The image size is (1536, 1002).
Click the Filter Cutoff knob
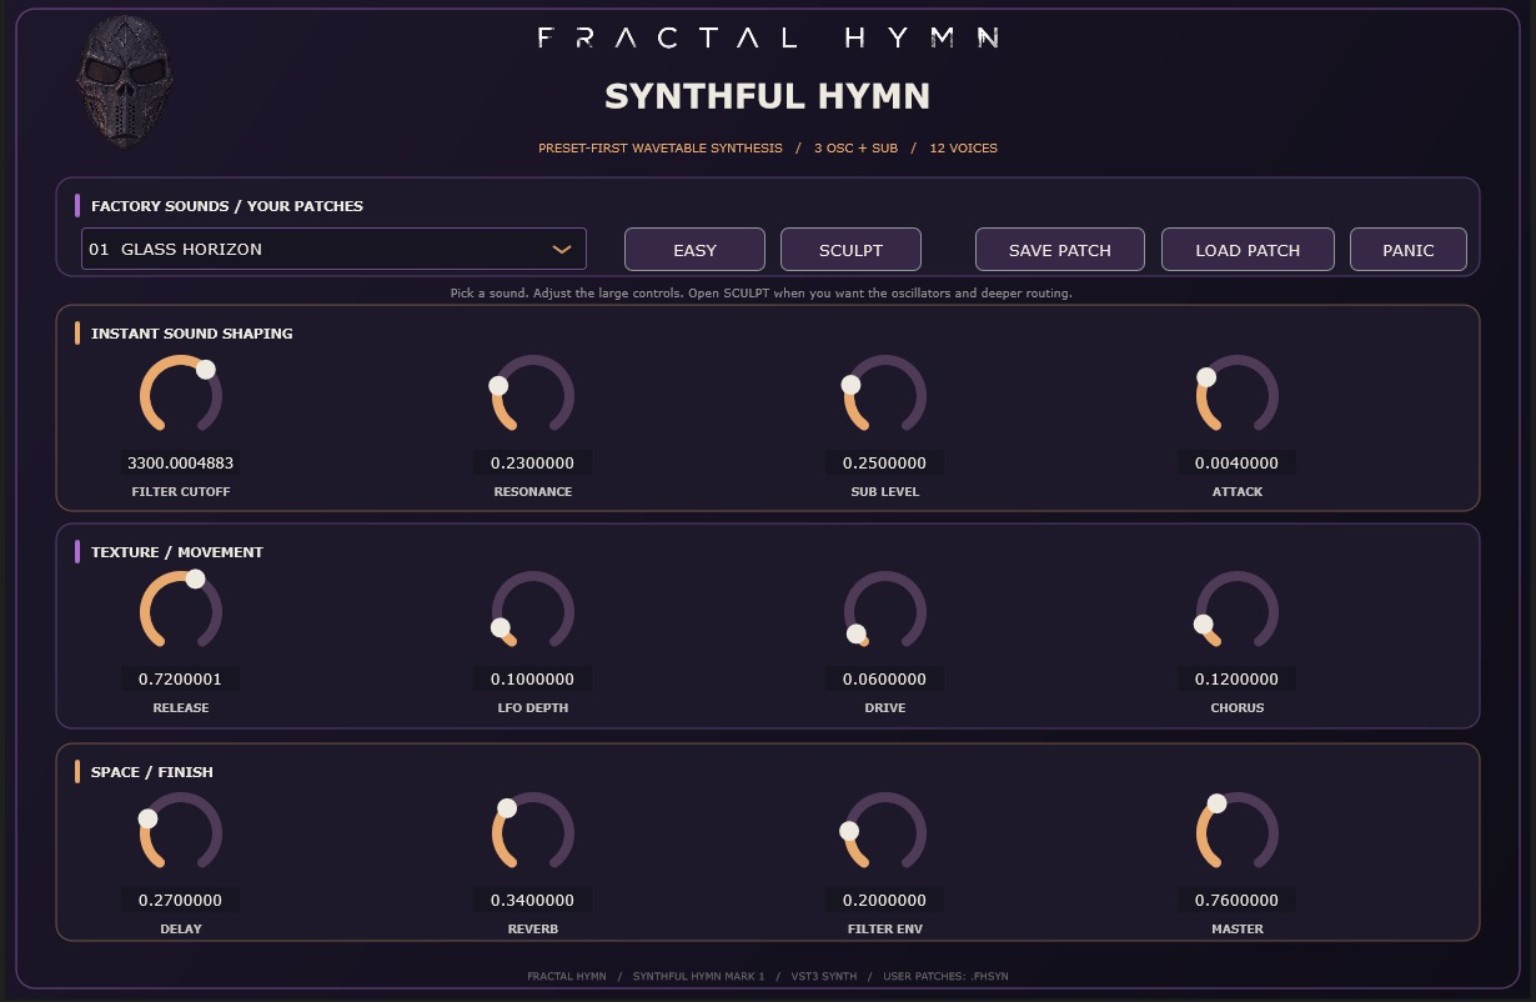pyautogui.click(x=181, y=395)
